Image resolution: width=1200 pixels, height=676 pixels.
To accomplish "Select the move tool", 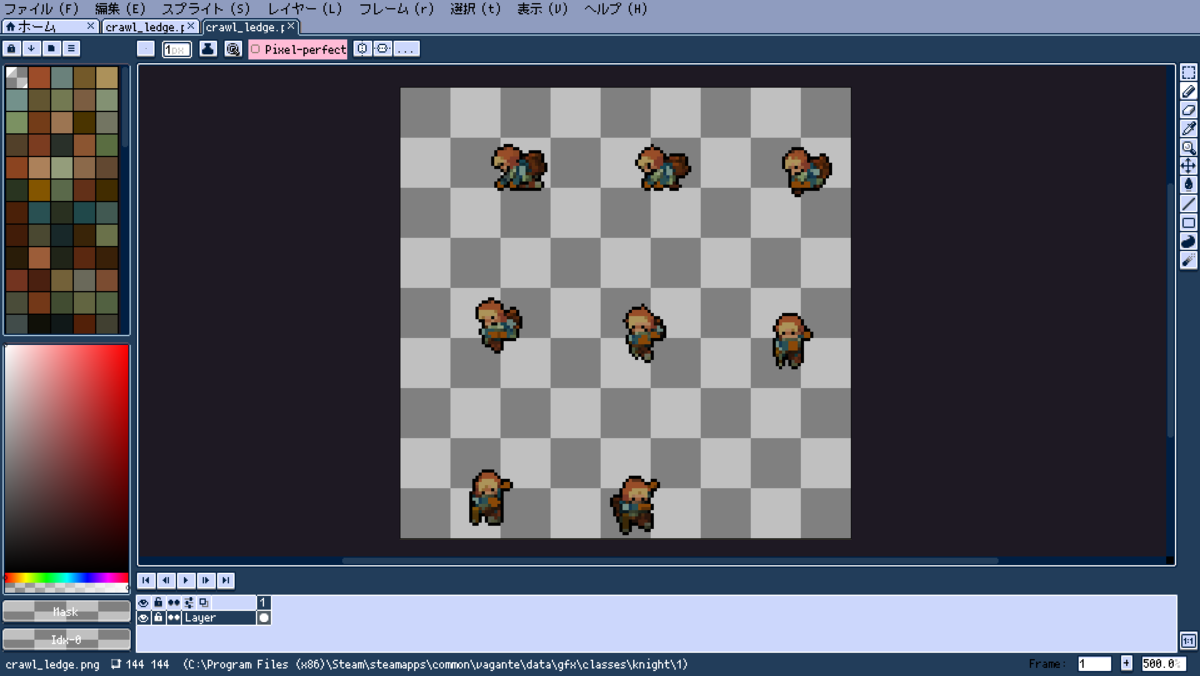I will click(1188, 166).
